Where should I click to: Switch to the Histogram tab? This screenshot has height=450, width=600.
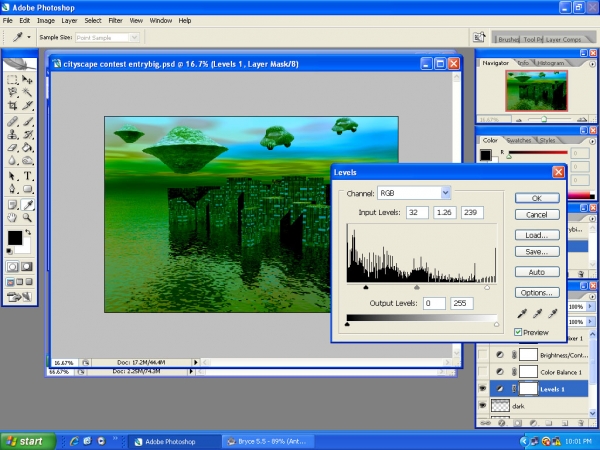550,63
